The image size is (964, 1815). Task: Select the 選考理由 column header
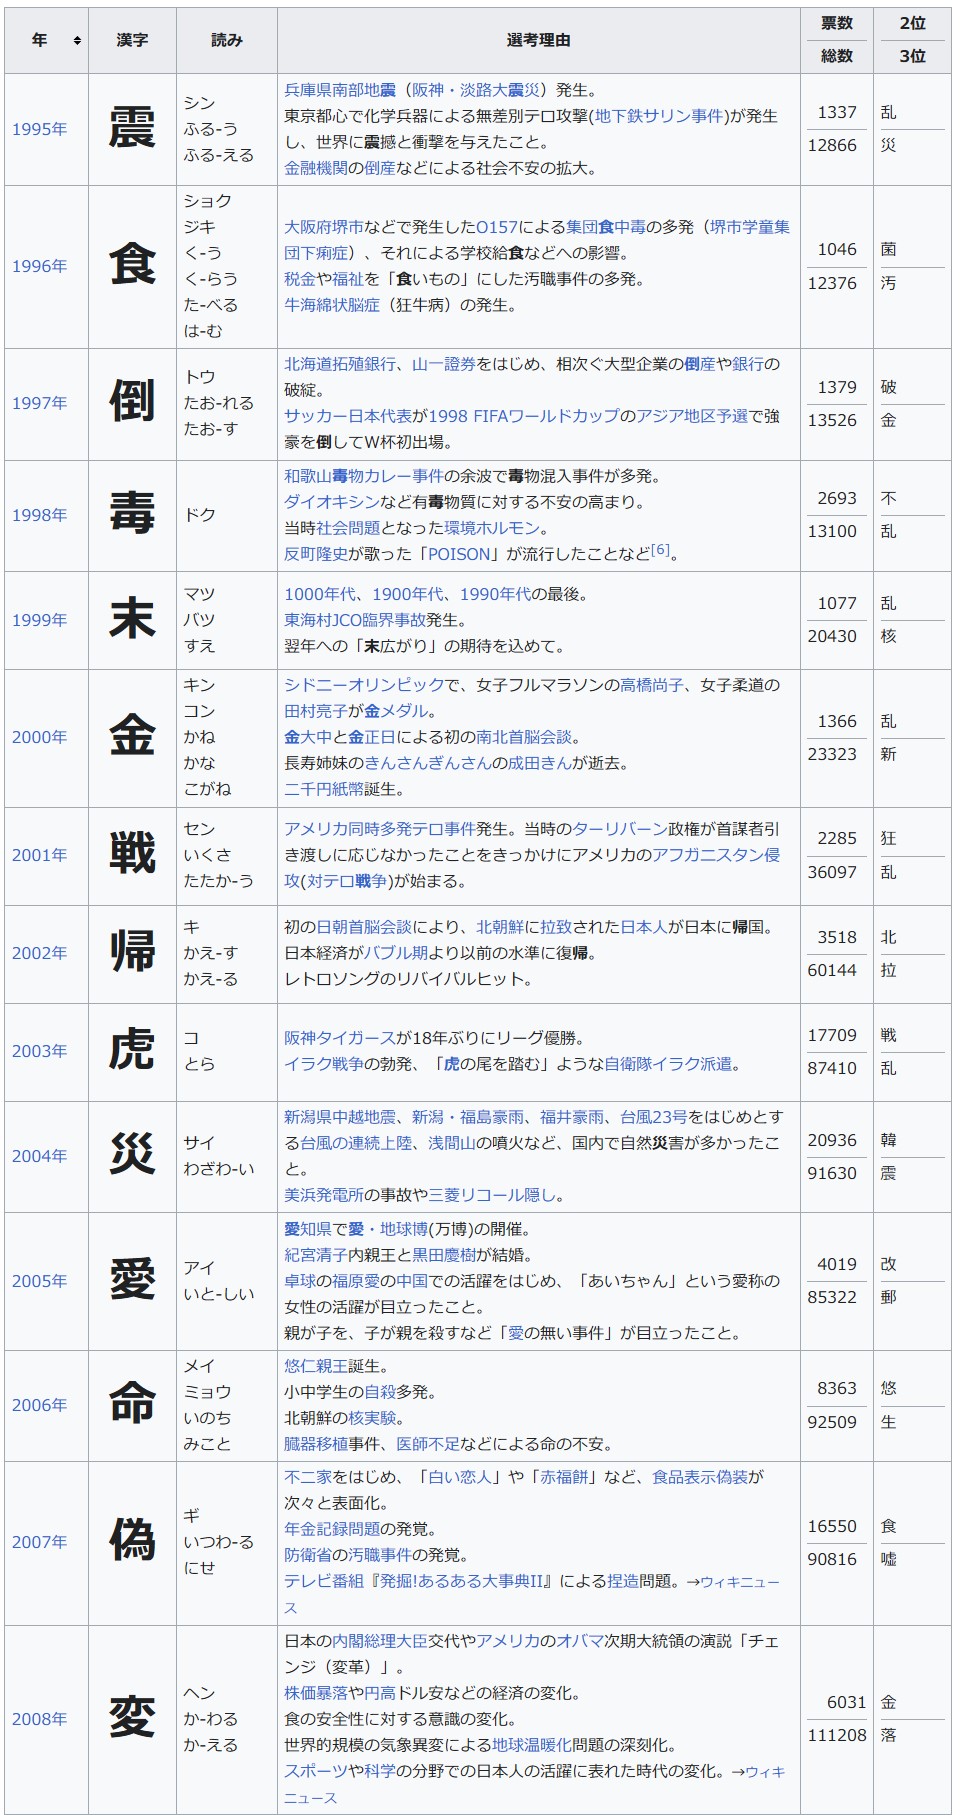[539, 40]
